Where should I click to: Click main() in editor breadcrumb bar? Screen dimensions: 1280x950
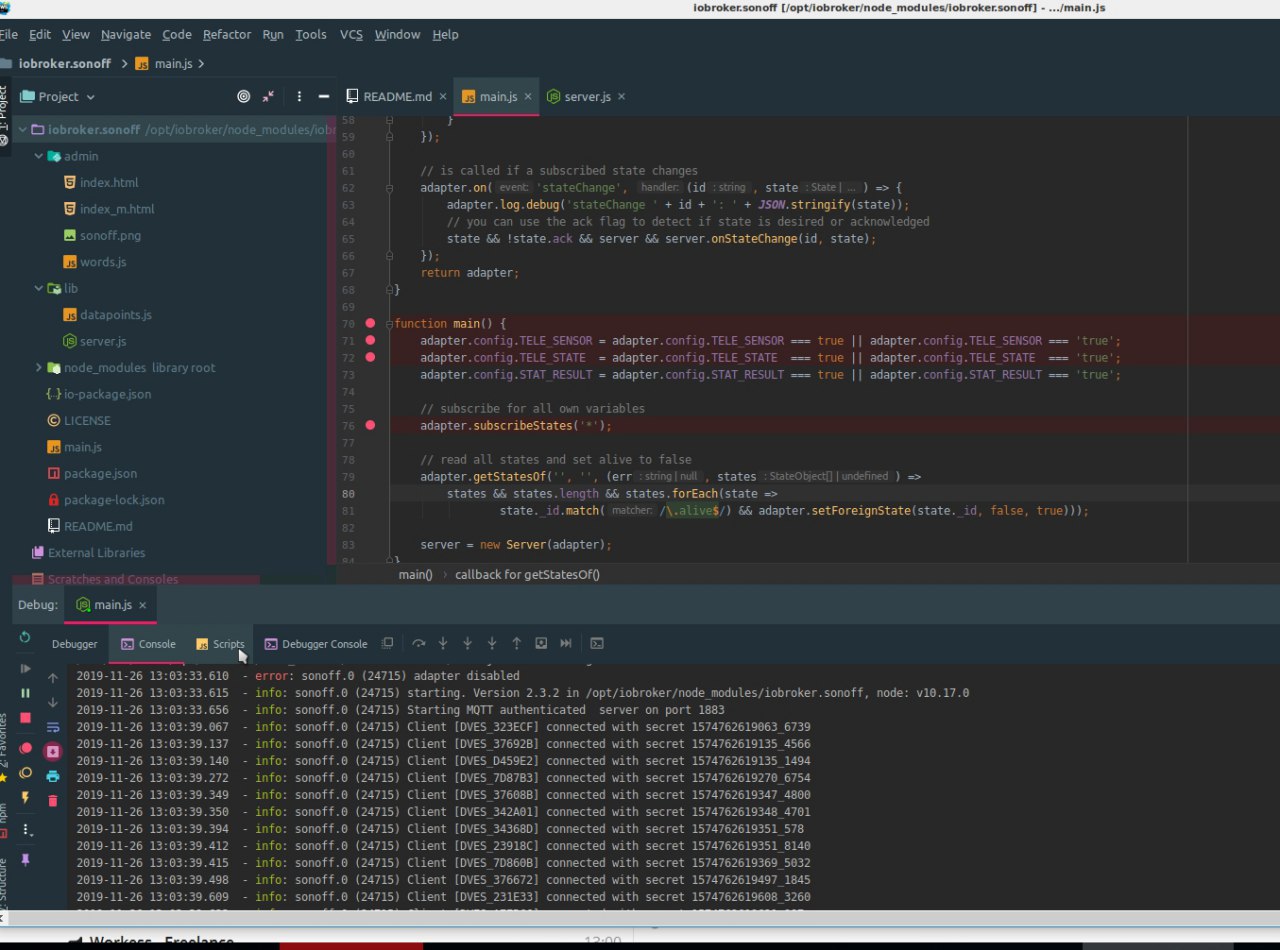(x=415, y=574)
